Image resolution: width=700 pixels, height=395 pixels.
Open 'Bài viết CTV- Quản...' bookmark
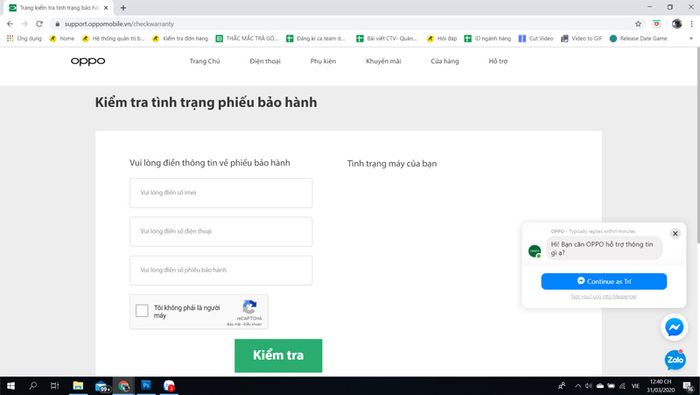pyautogui.click(x=387, y=38)
